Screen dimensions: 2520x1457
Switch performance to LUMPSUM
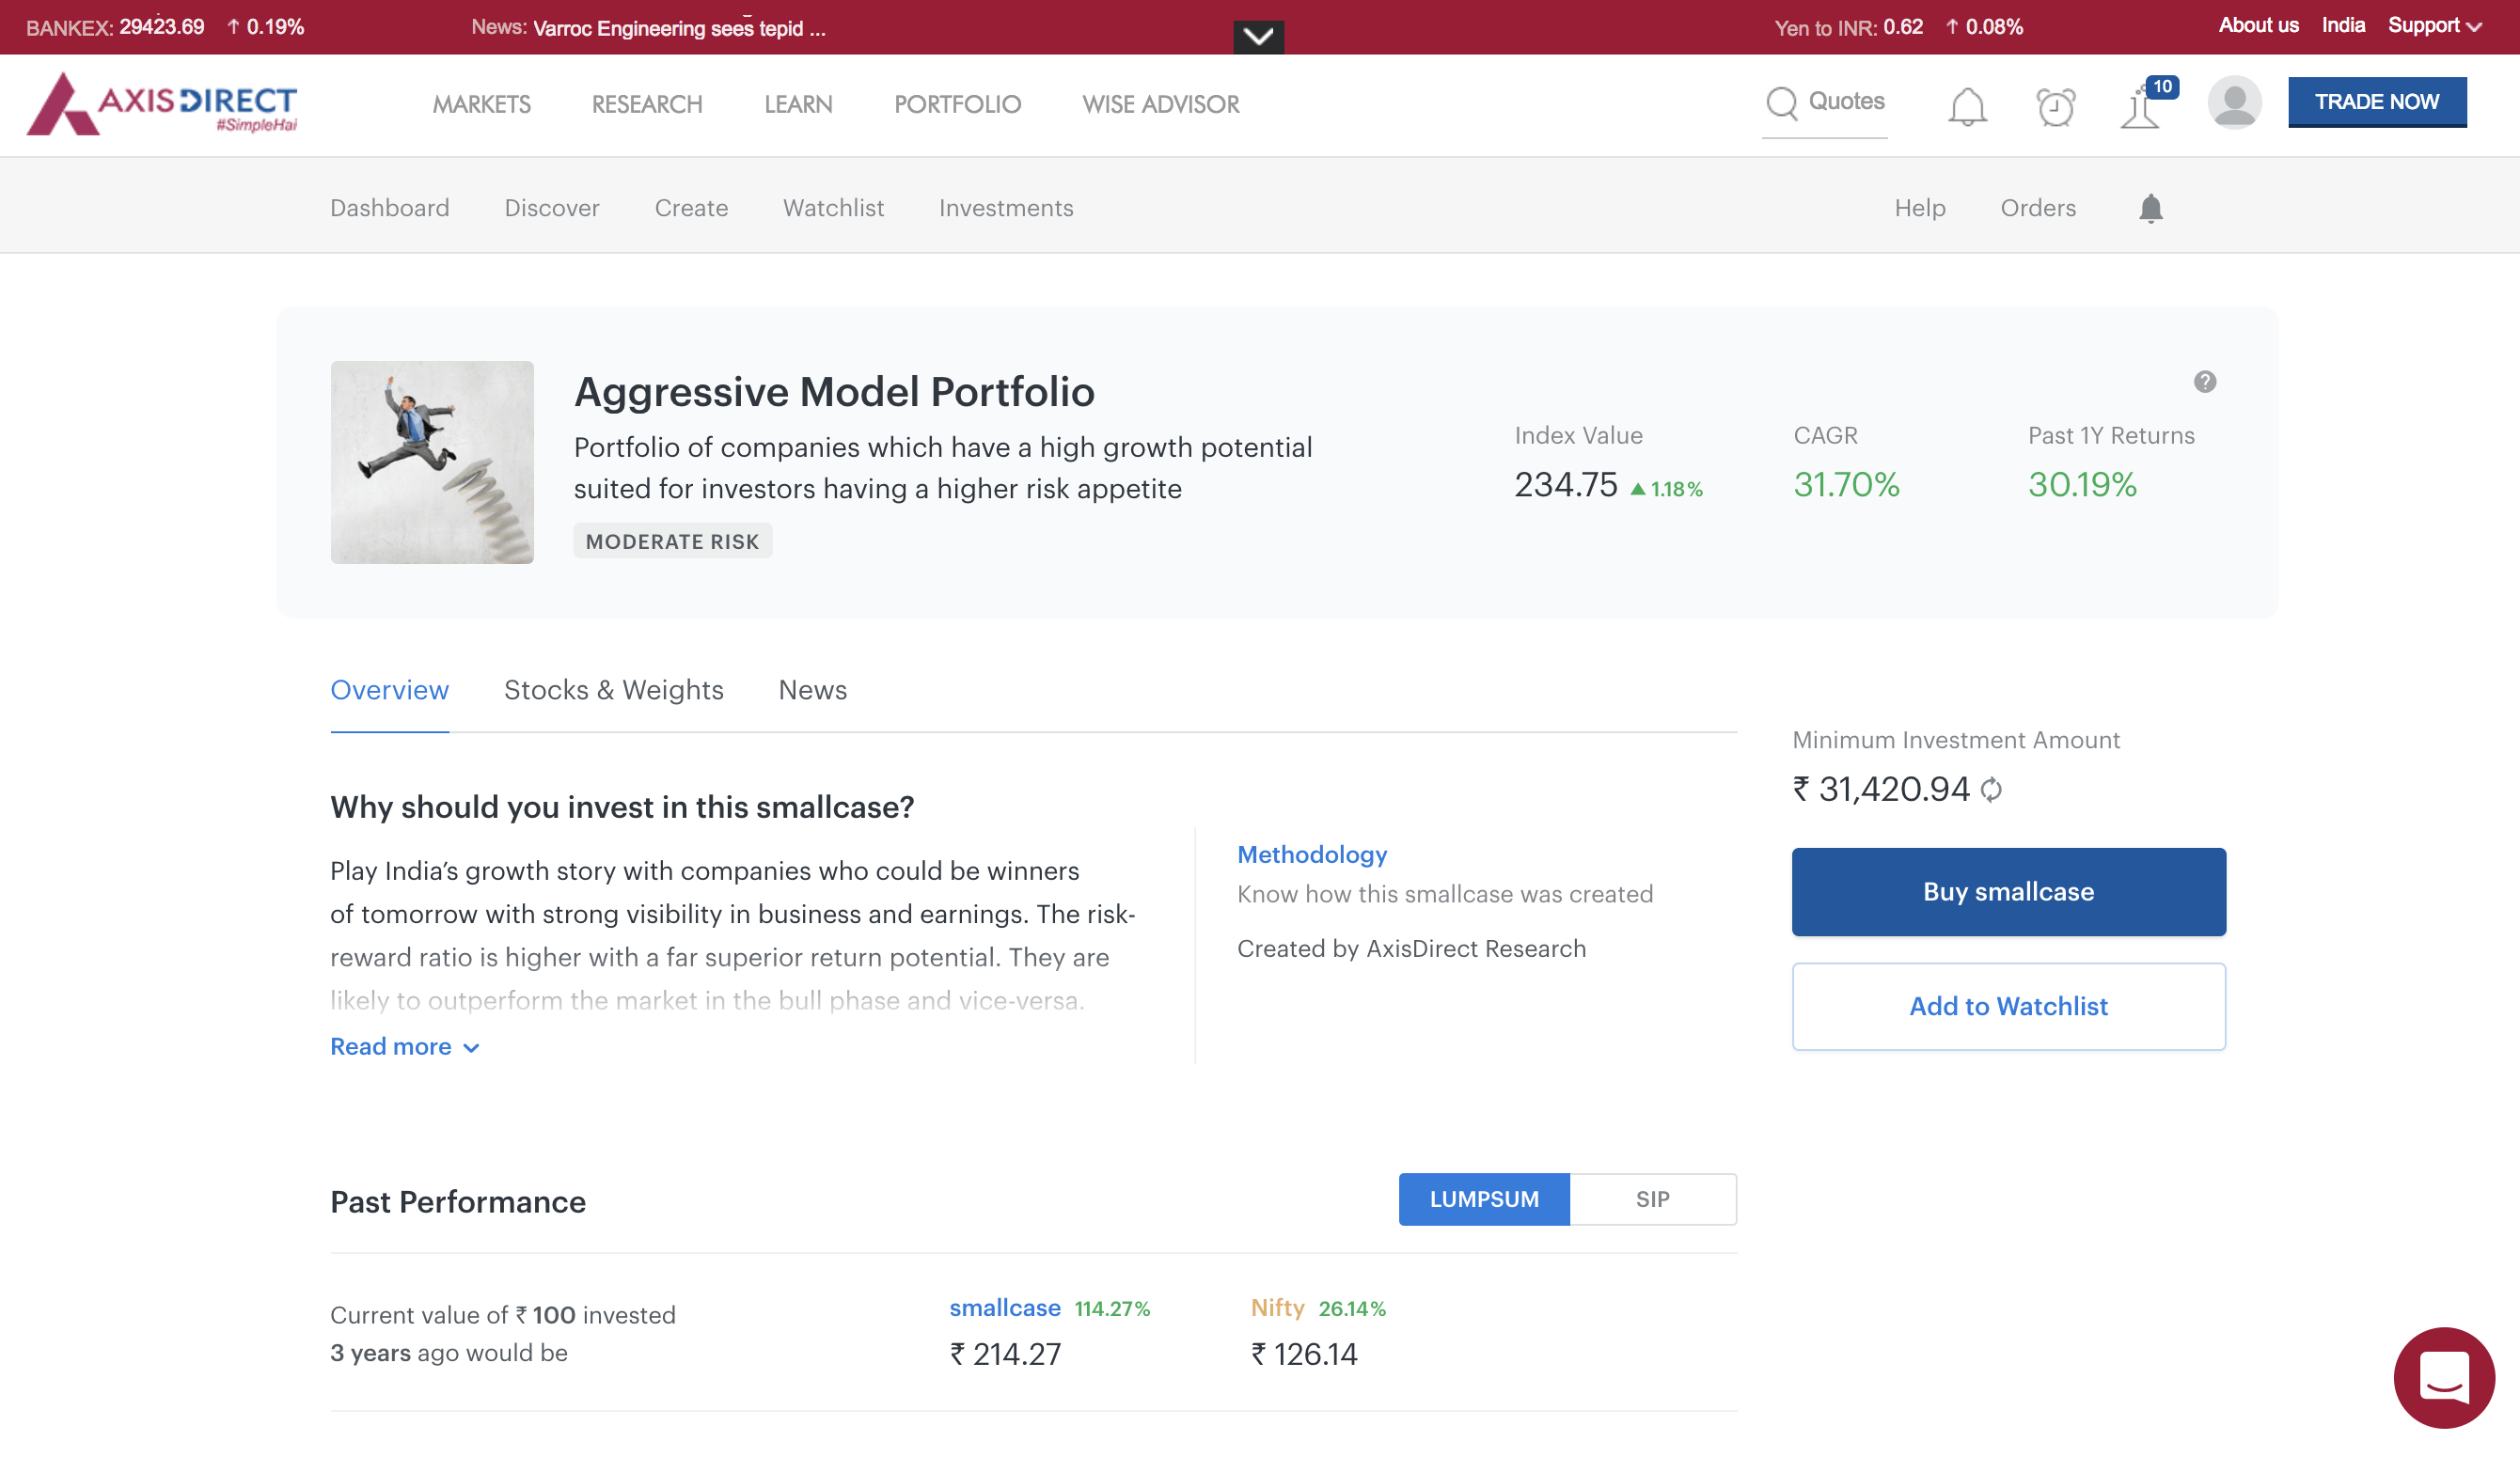tap(1484, 1199)
